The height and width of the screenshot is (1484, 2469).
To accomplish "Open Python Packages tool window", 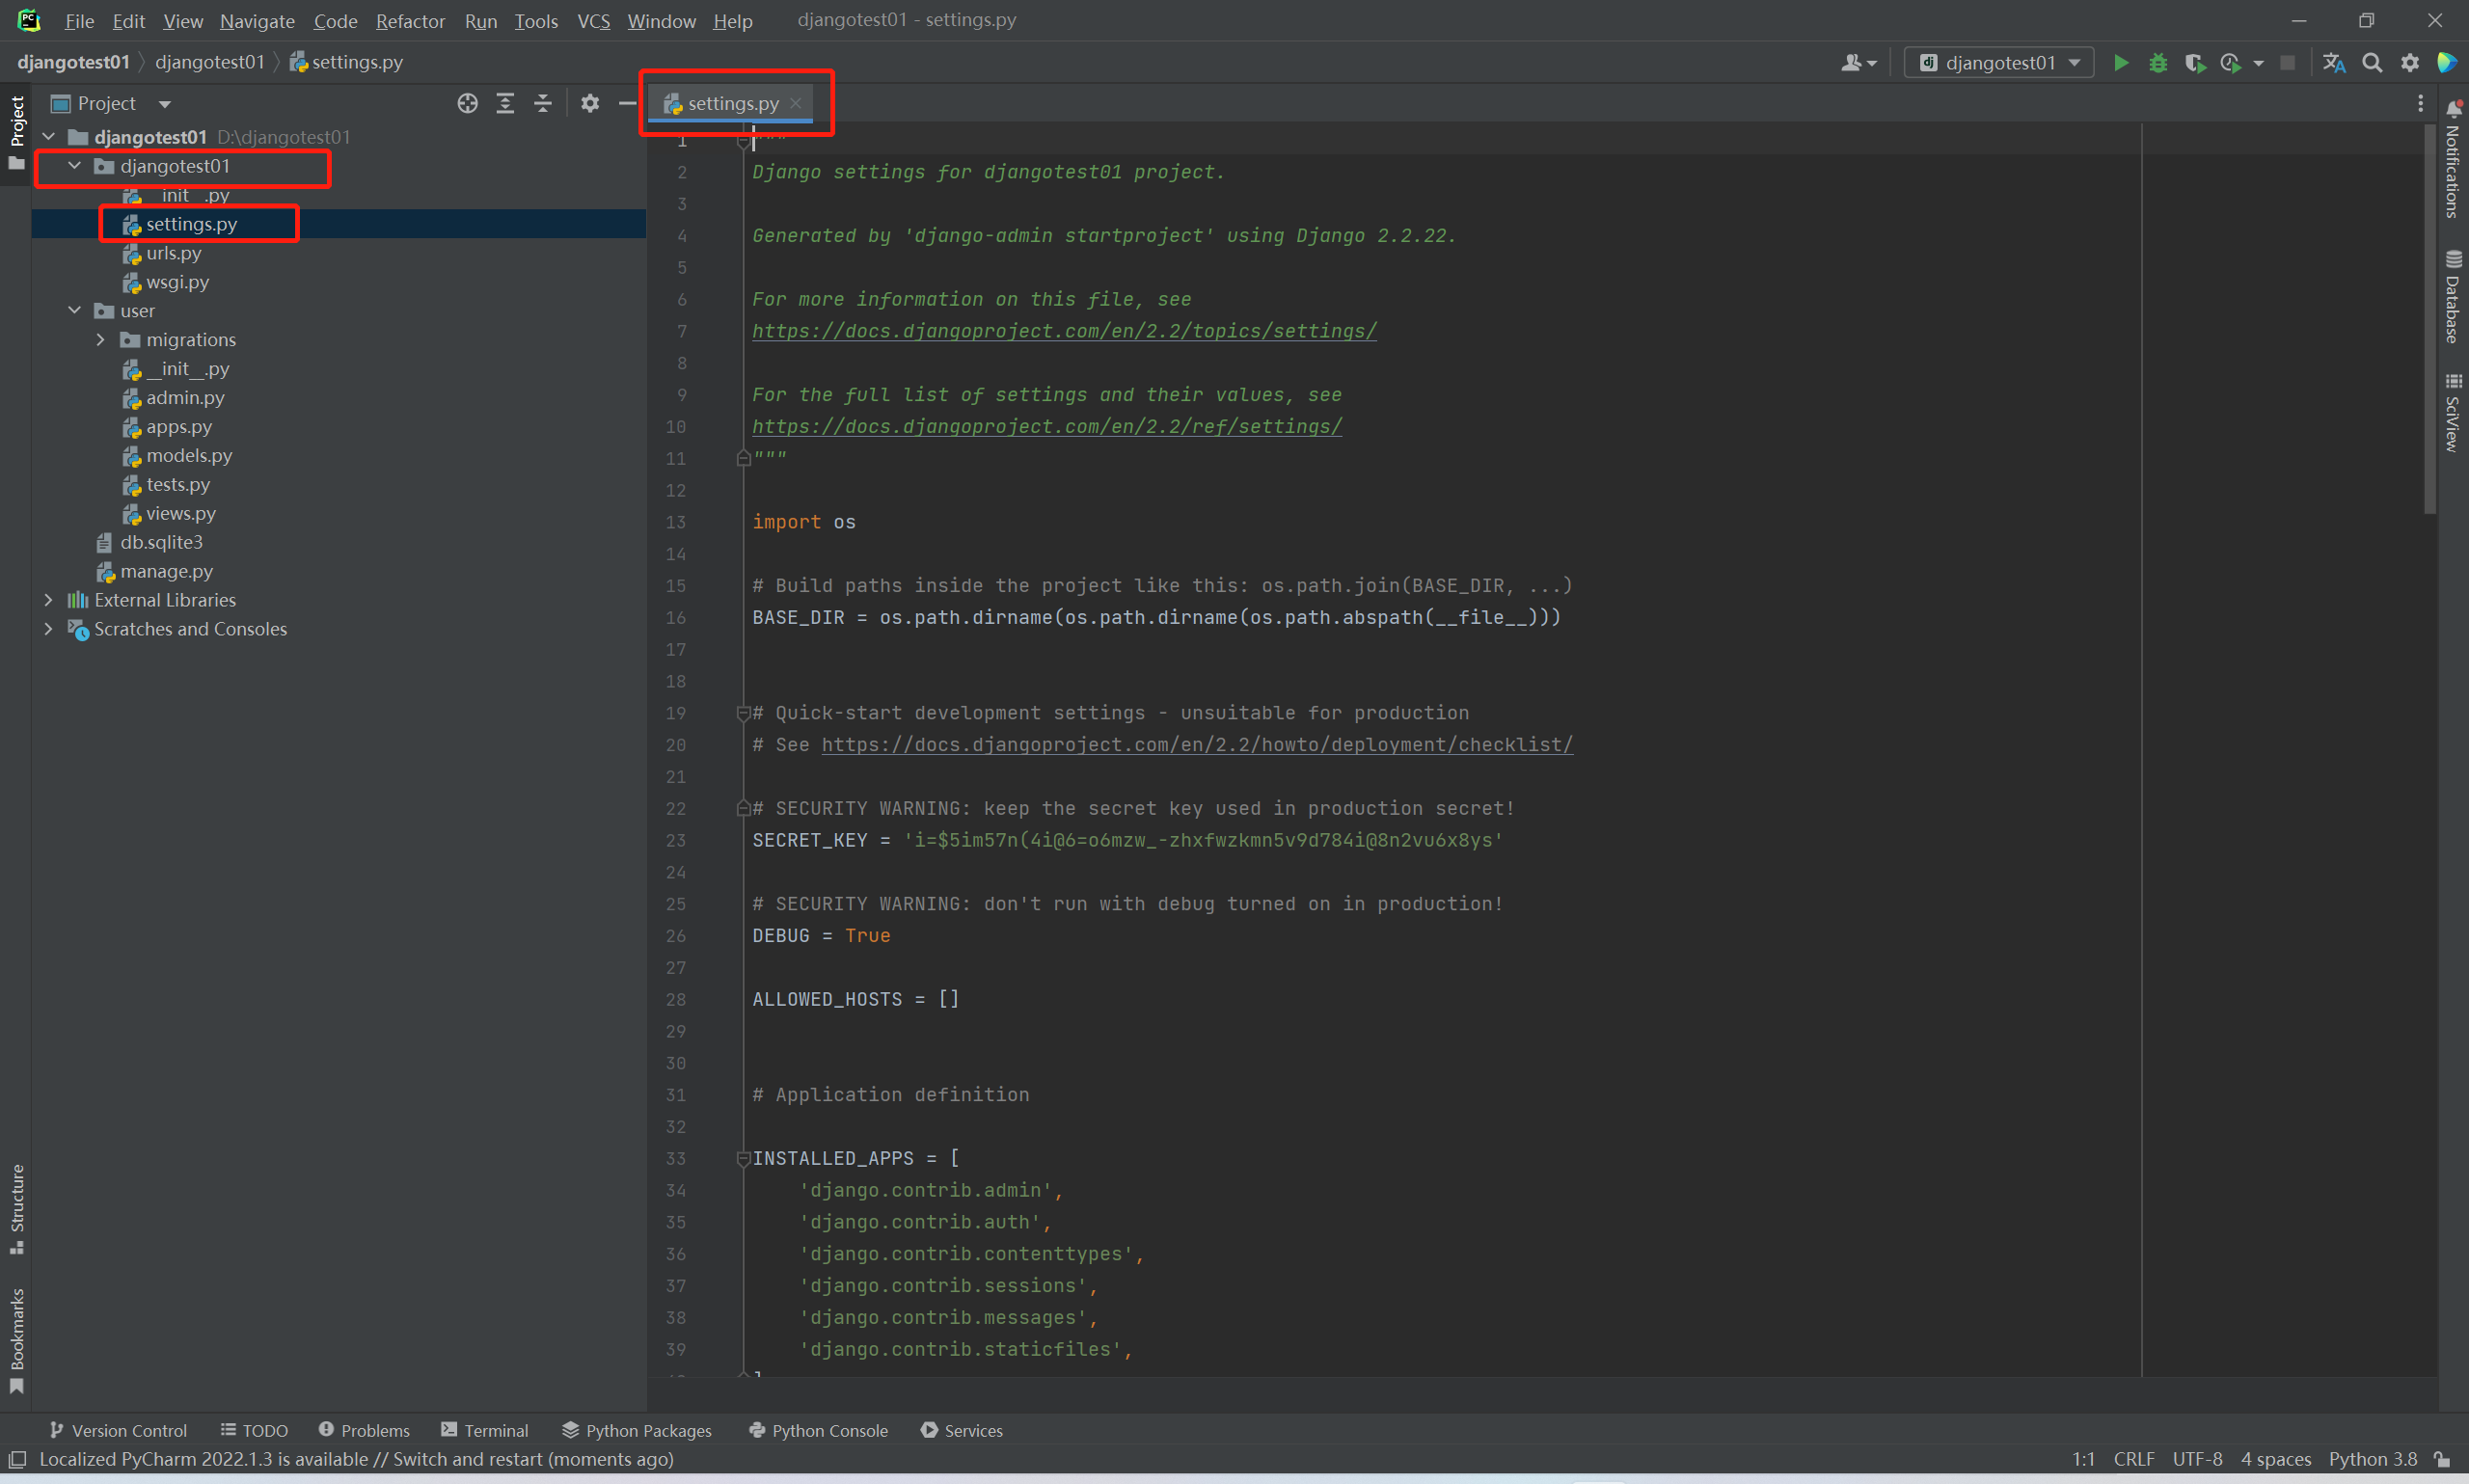I will (637, 1430).
